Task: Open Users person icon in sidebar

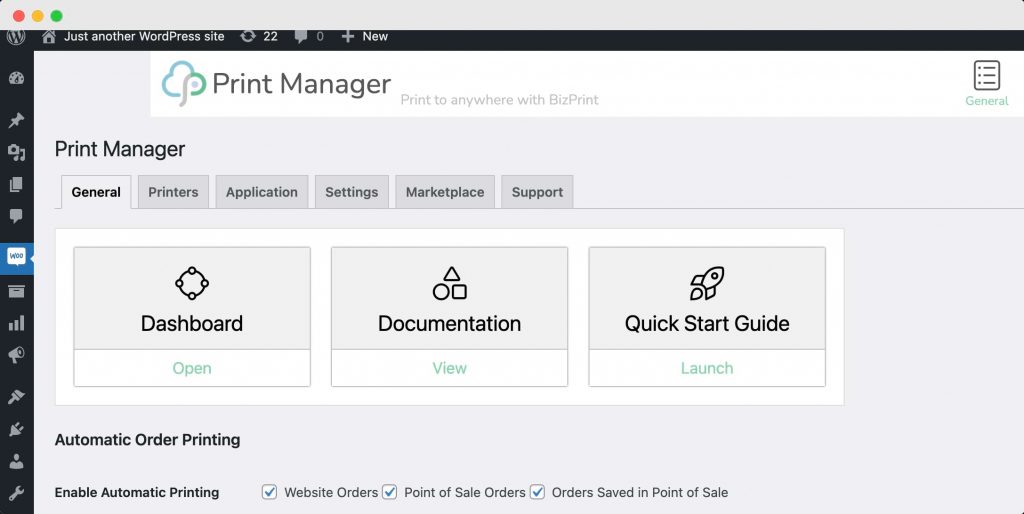Action: click(x=16, y=461)
